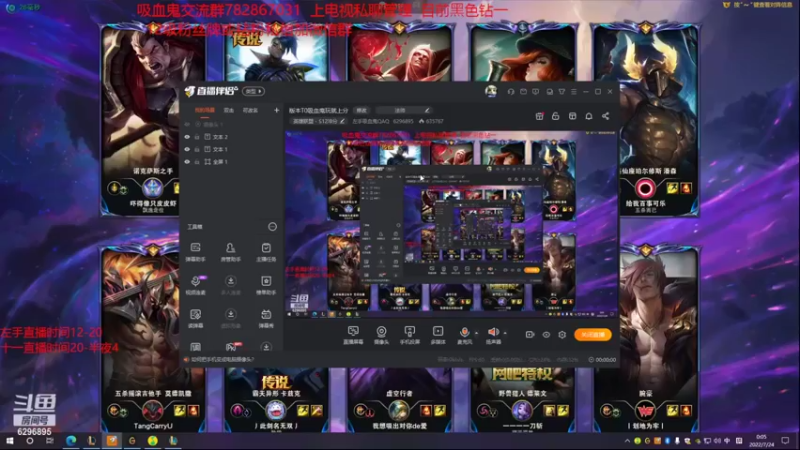Image resolution: width=800 pixels, height=450 pixels.
Task: Open Task View on the taskbar
Action: coord(49,440)
